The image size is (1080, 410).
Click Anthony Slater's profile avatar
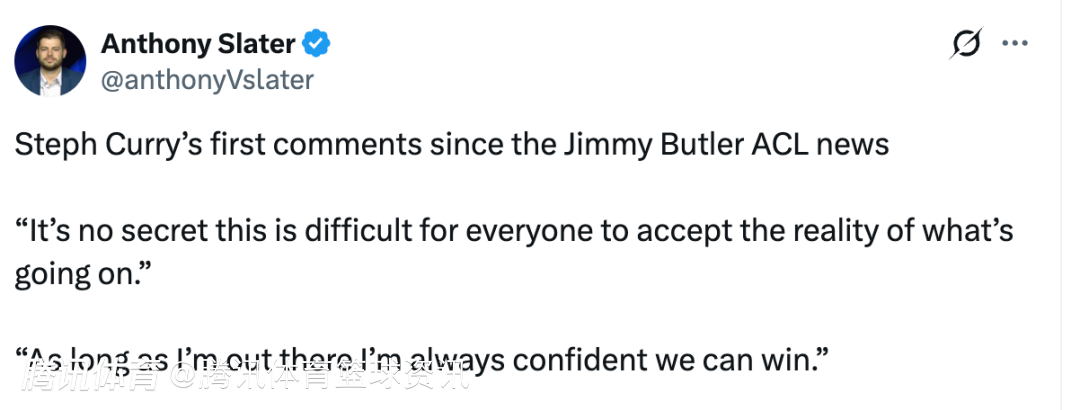50,61
